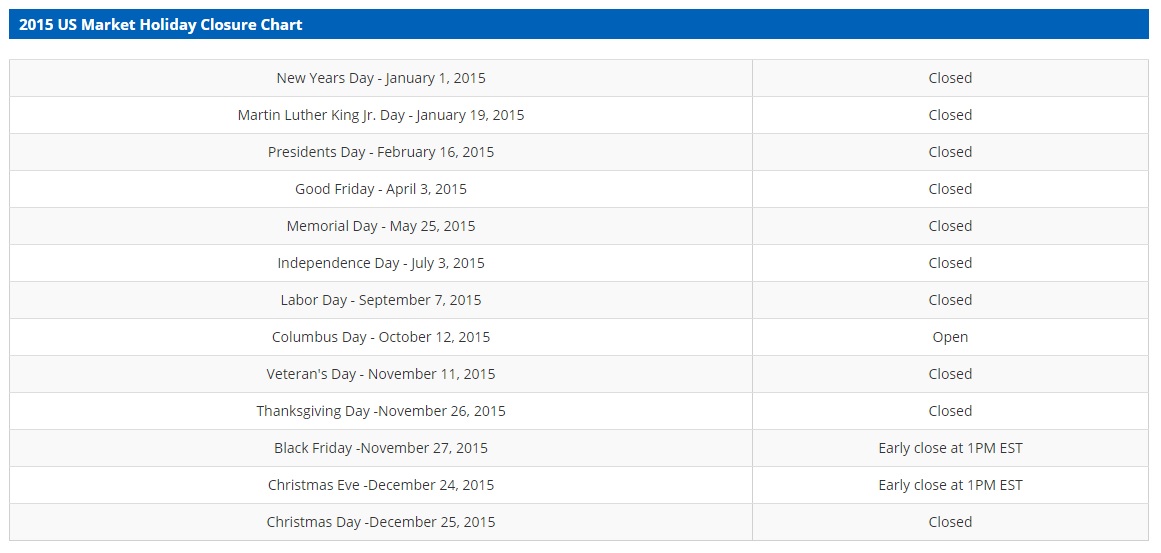This screenshot has height=553, width=1161.
Task: Select the Presidents Day - February 16 cell
Action: point(381,152)
